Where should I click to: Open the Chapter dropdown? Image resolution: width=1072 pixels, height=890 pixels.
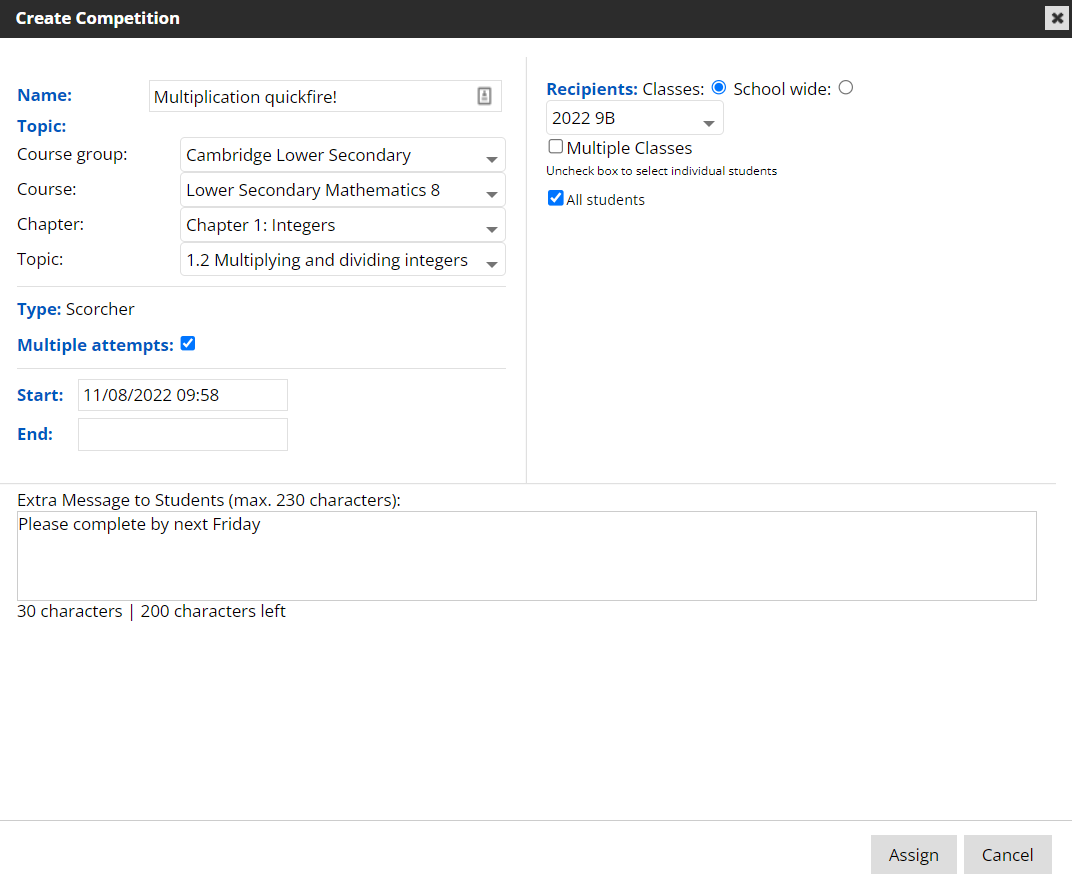click(x=342, y=225)
